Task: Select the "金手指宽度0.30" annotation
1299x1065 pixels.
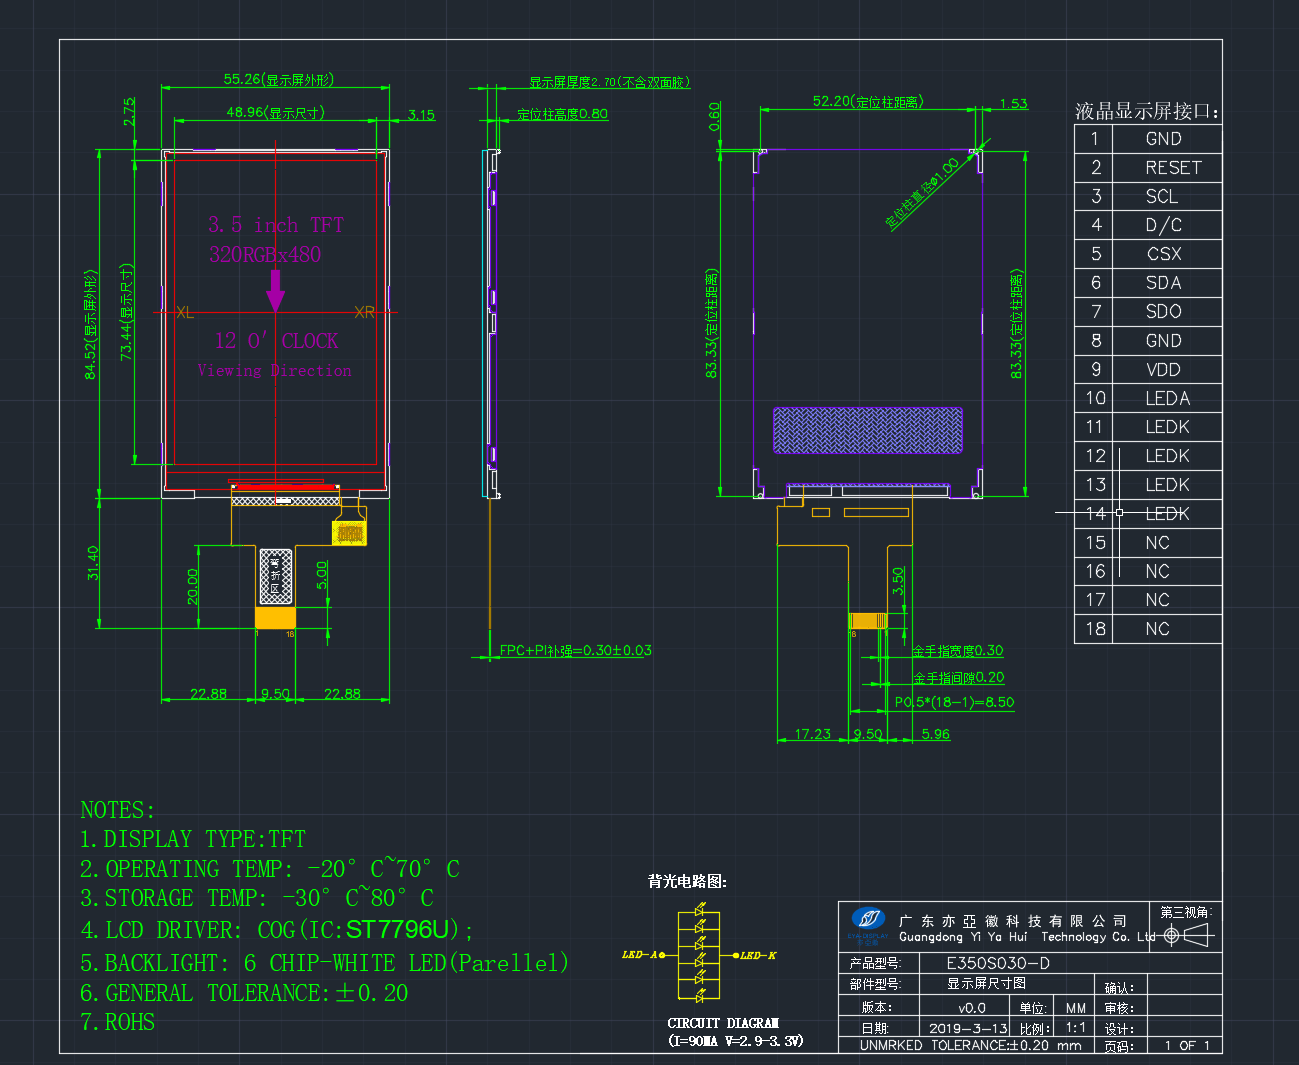Action: point(958,651)
